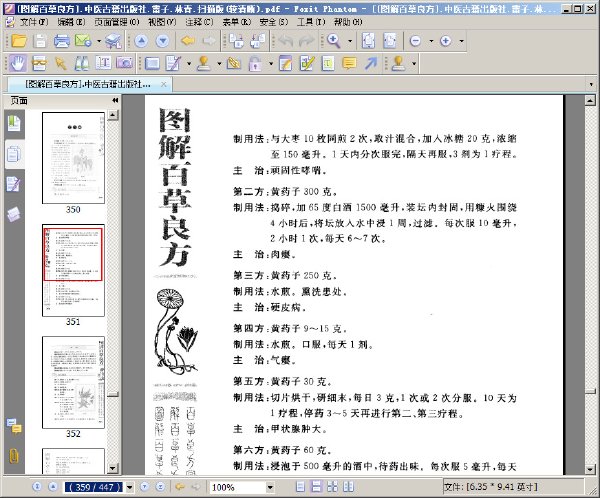Go to previous page with blue up arrow
Screen dimensions: 600x498
coord(141,41)
